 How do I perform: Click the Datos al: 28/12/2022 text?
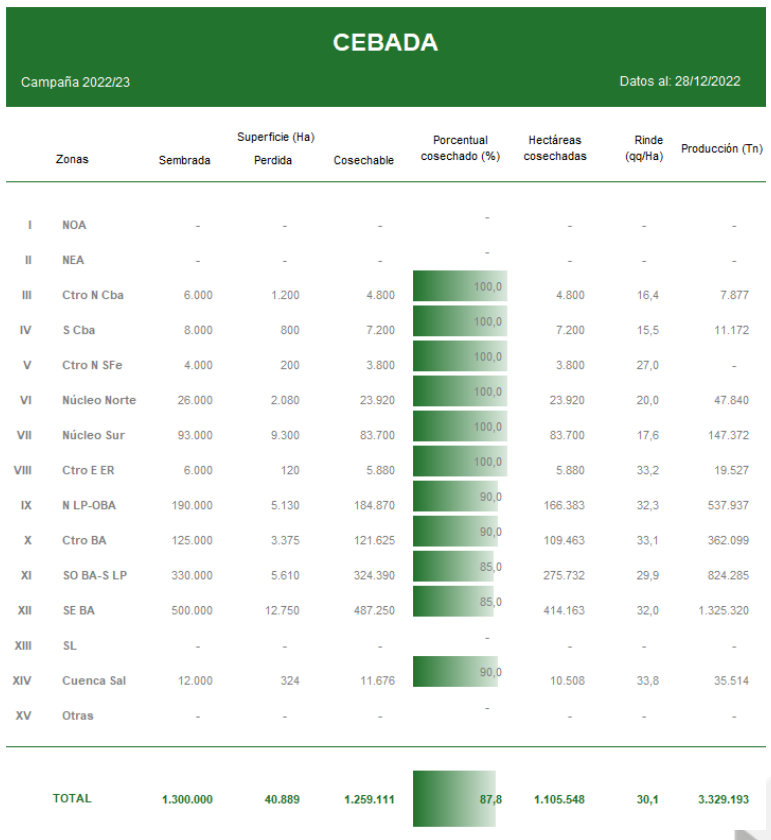pyautogui.click(x=679, y=81)
